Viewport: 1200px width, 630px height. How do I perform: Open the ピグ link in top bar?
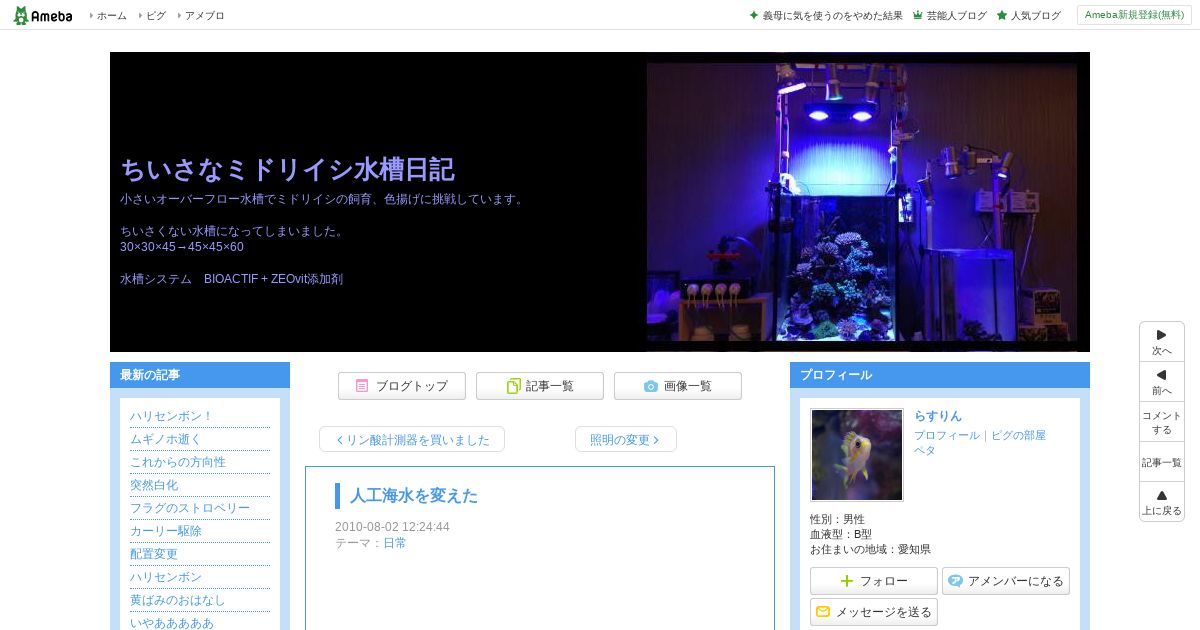pos(156,16)
